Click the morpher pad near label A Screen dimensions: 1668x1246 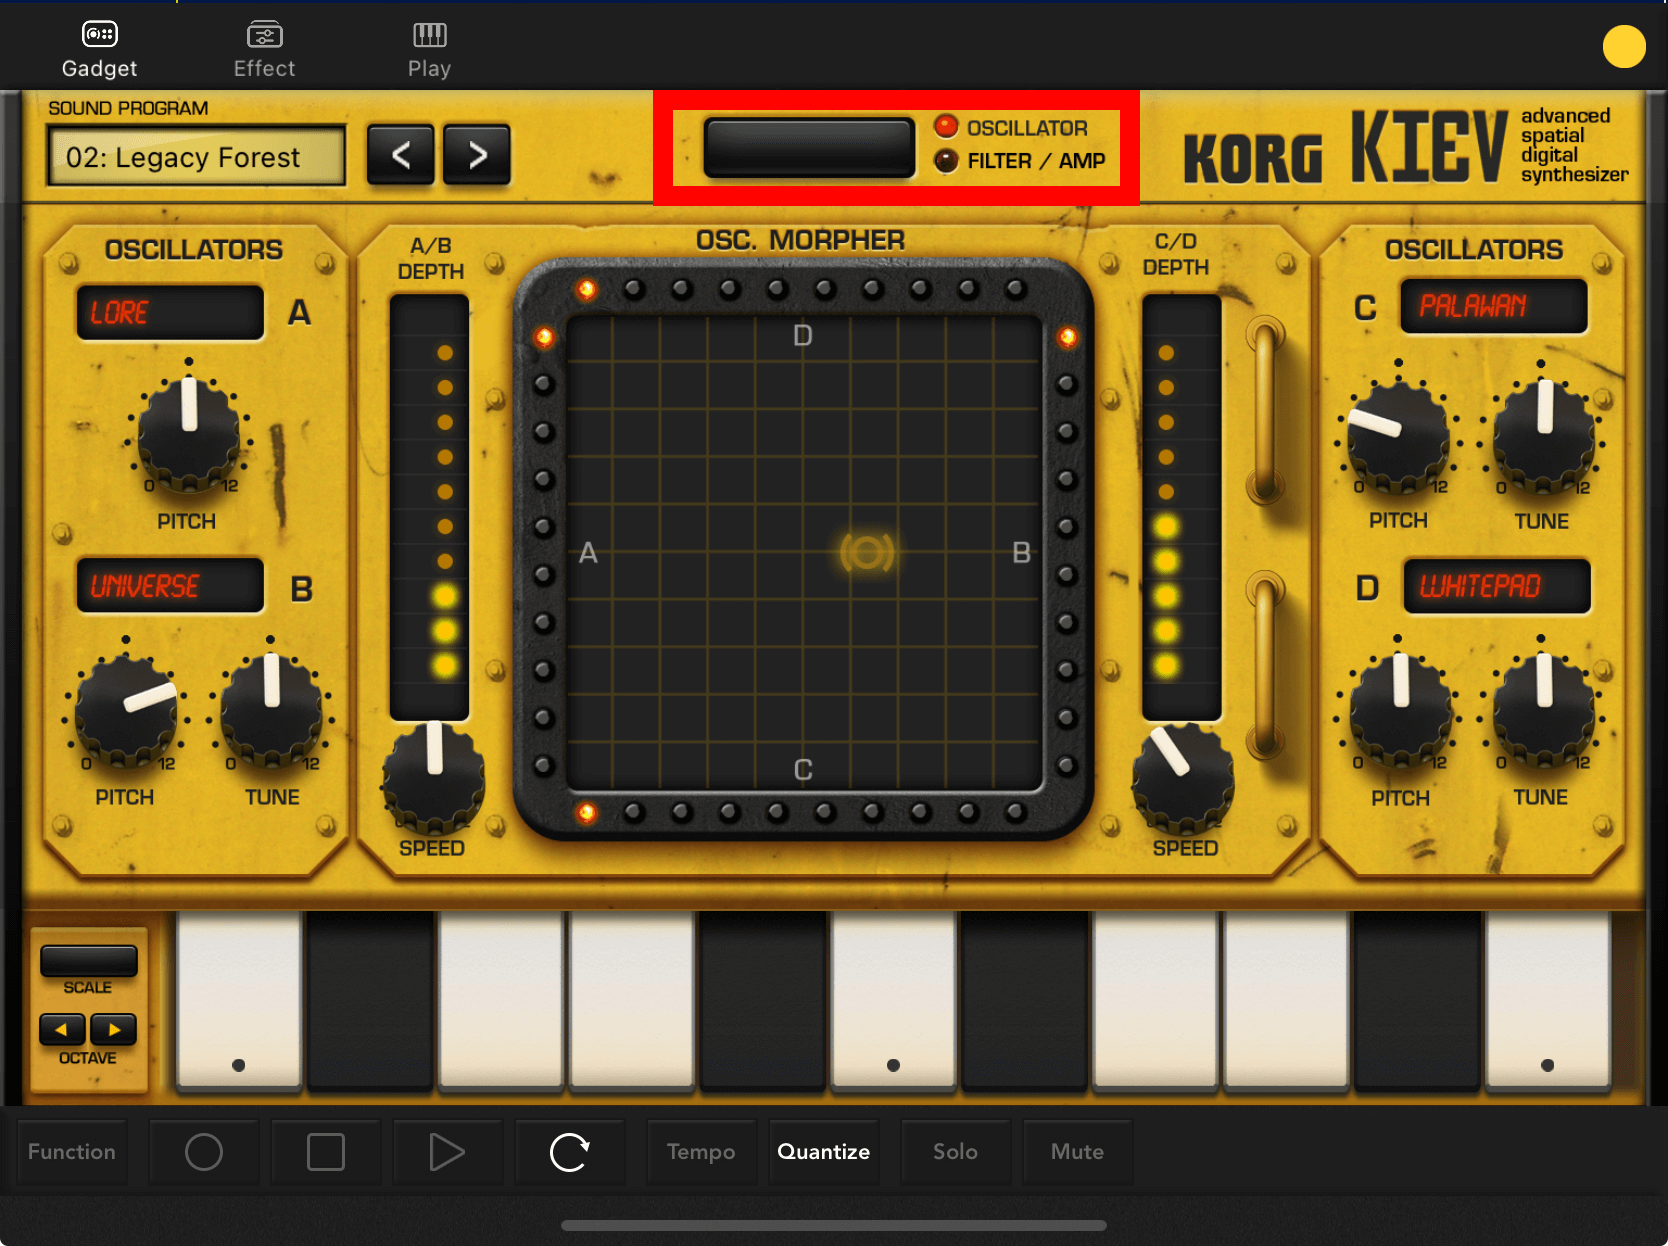pyautogui.click(x=588, y=553)
